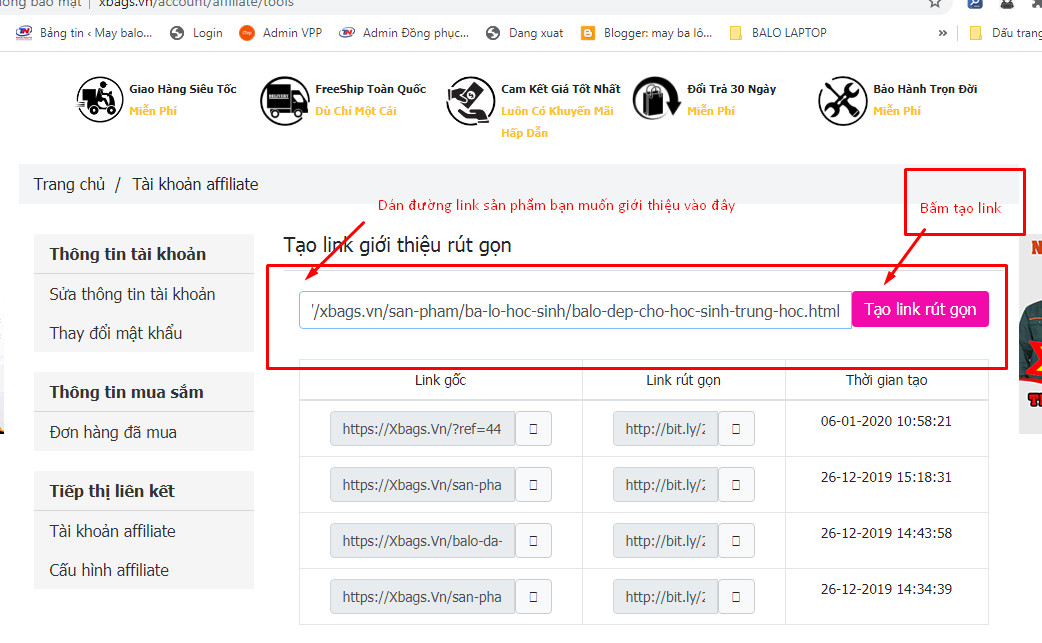Image resolution: width=1042 pixels, height=643 pixels.
Task: Click the Đổi Trả 30 Ngày bag icon
Action: click(657, 101)
